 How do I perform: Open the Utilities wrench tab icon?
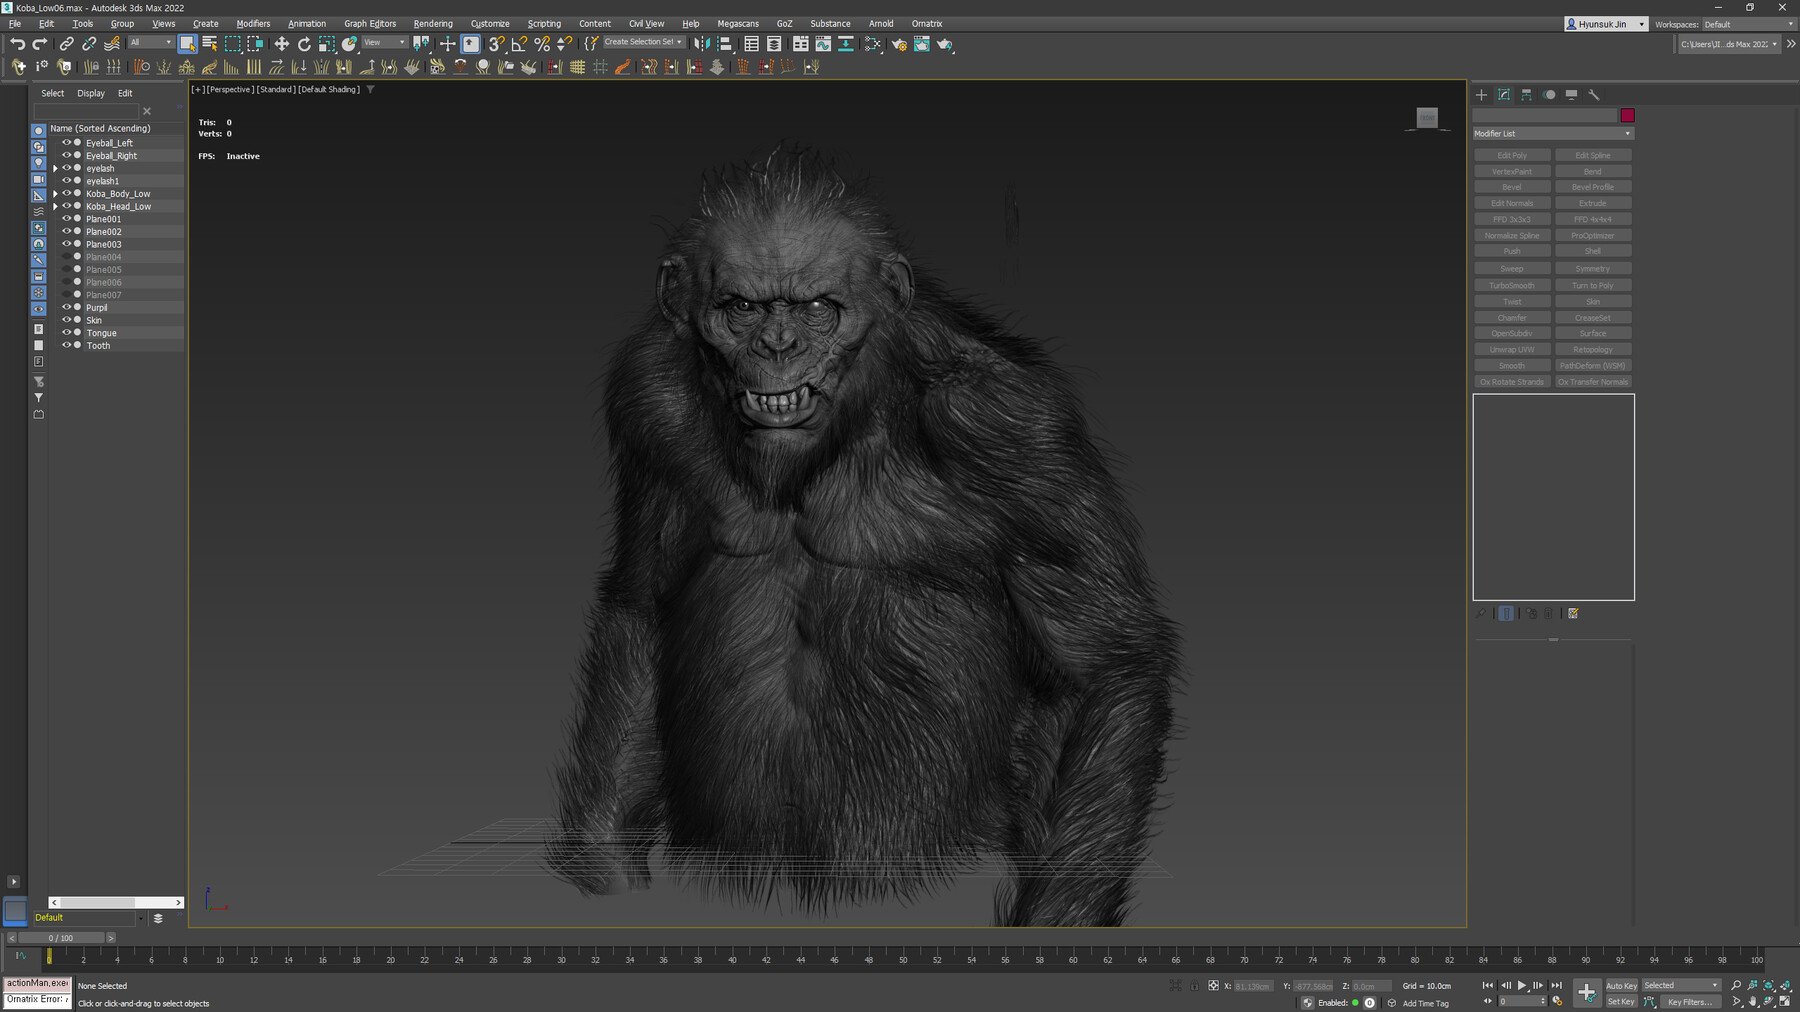(1594, 95)
